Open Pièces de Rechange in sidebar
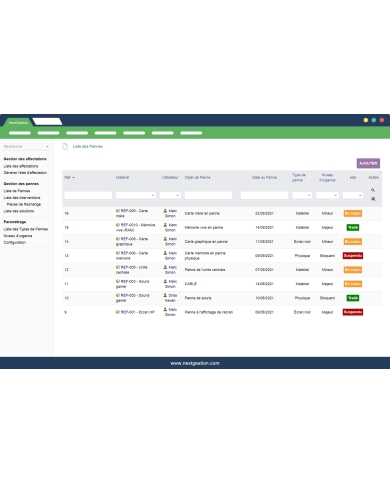Image resolution: width=390 pixels, height=484 pixels. (x=24, y=204)
